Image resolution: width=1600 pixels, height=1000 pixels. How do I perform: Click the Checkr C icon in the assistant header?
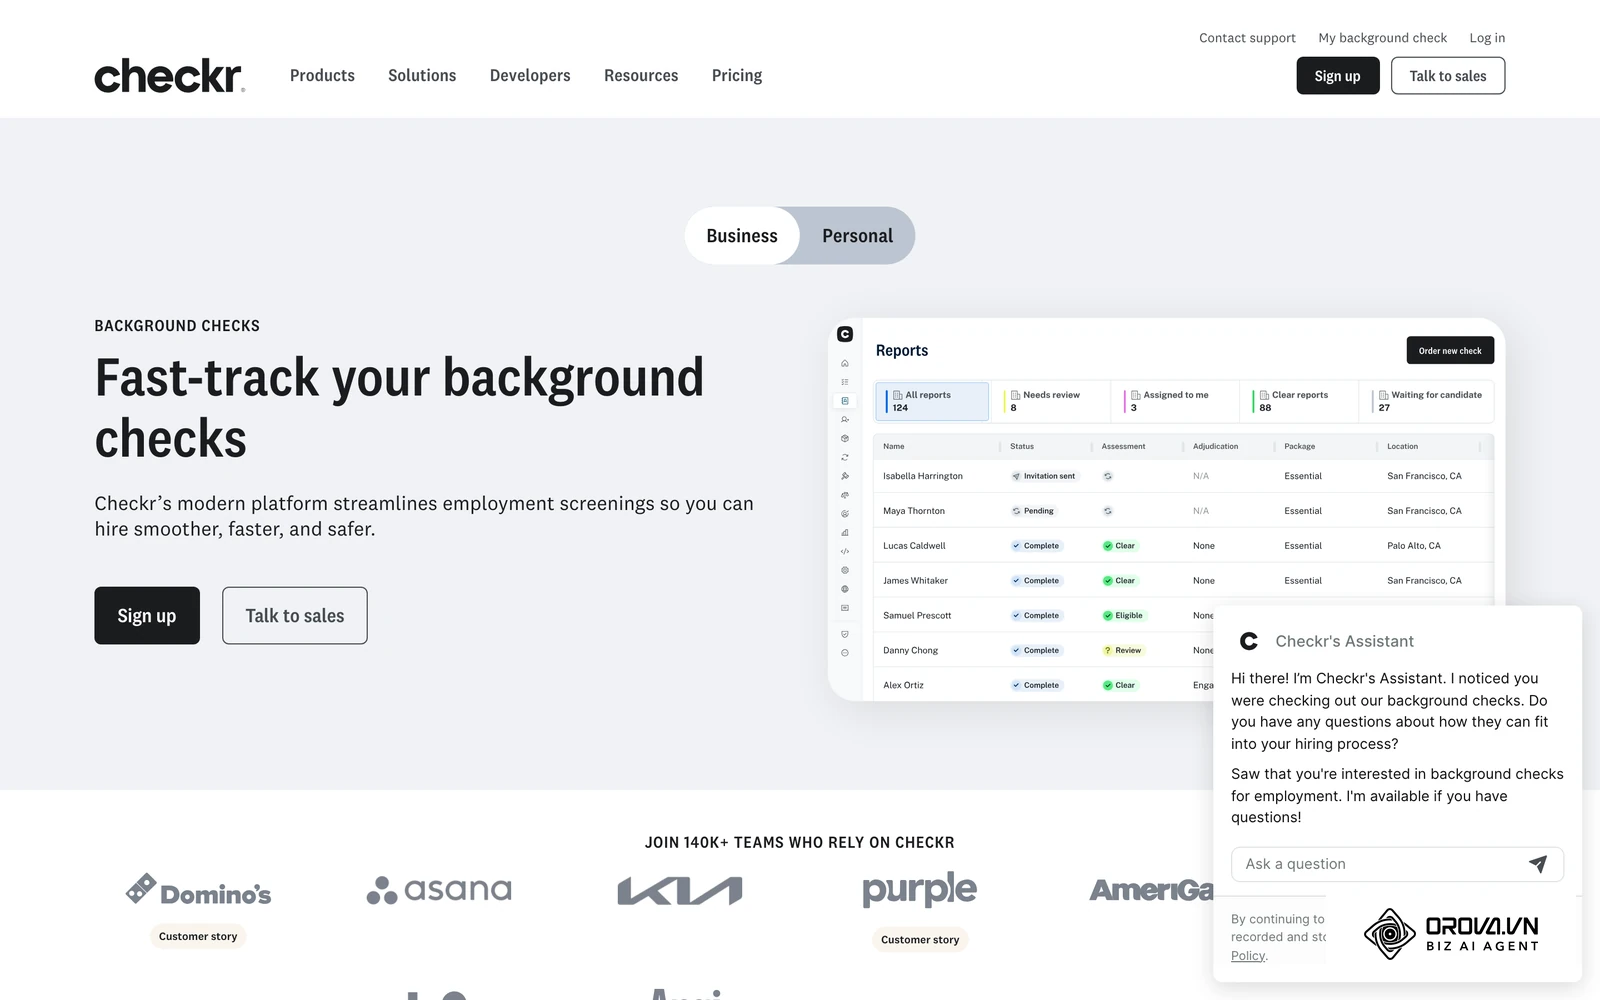1249,641
